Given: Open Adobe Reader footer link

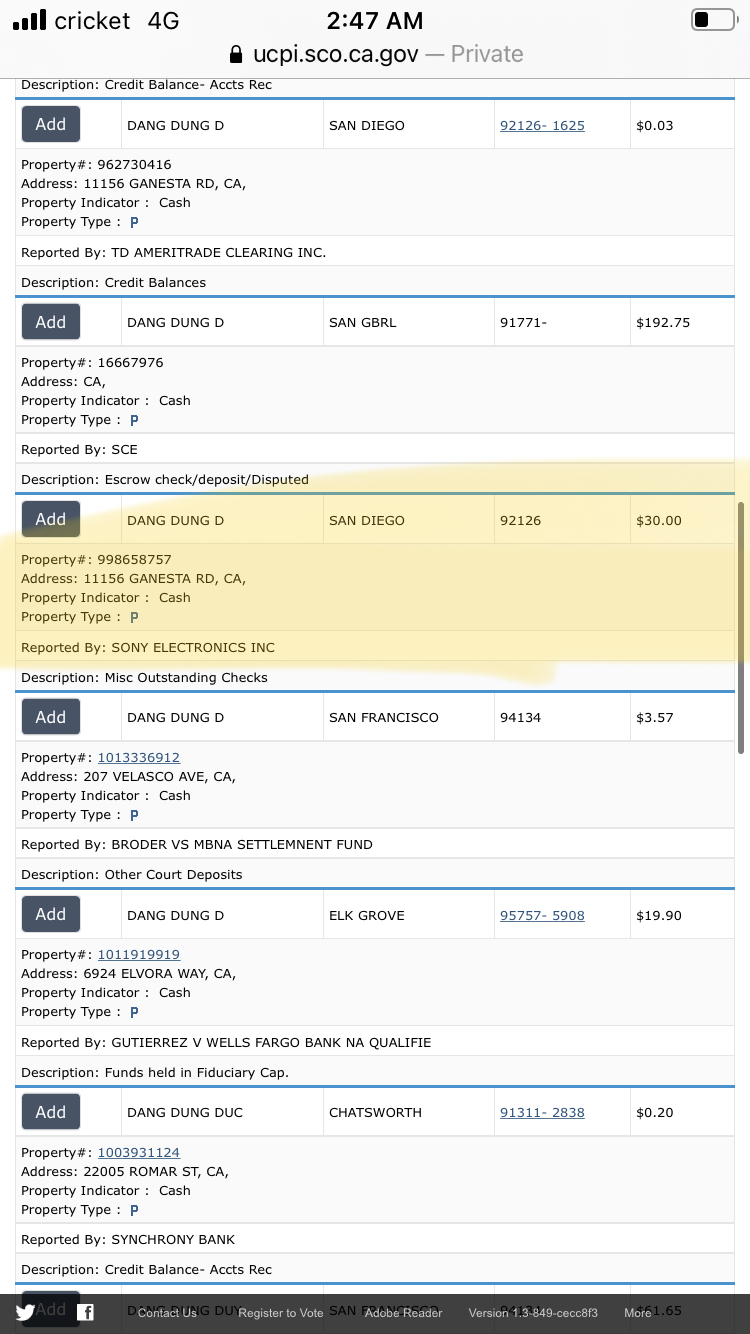Looking at the screenshot, I should tap(403, 1313).
